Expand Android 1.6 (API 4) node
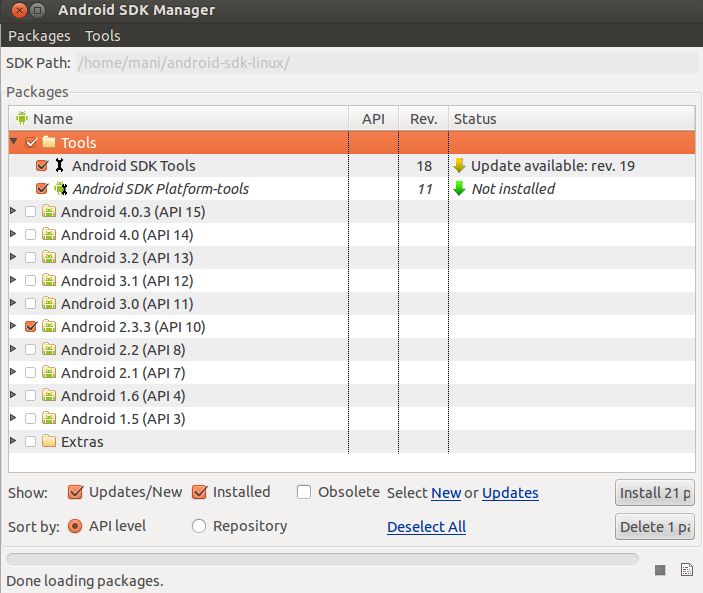 pos(13,394)
